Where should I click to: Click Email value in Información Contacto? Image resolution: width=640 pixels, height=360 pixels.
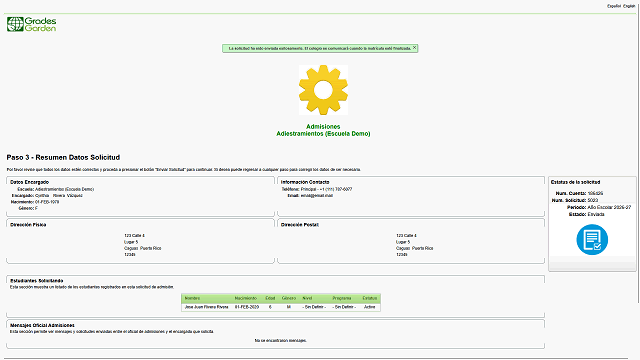[x=317, y=196]
